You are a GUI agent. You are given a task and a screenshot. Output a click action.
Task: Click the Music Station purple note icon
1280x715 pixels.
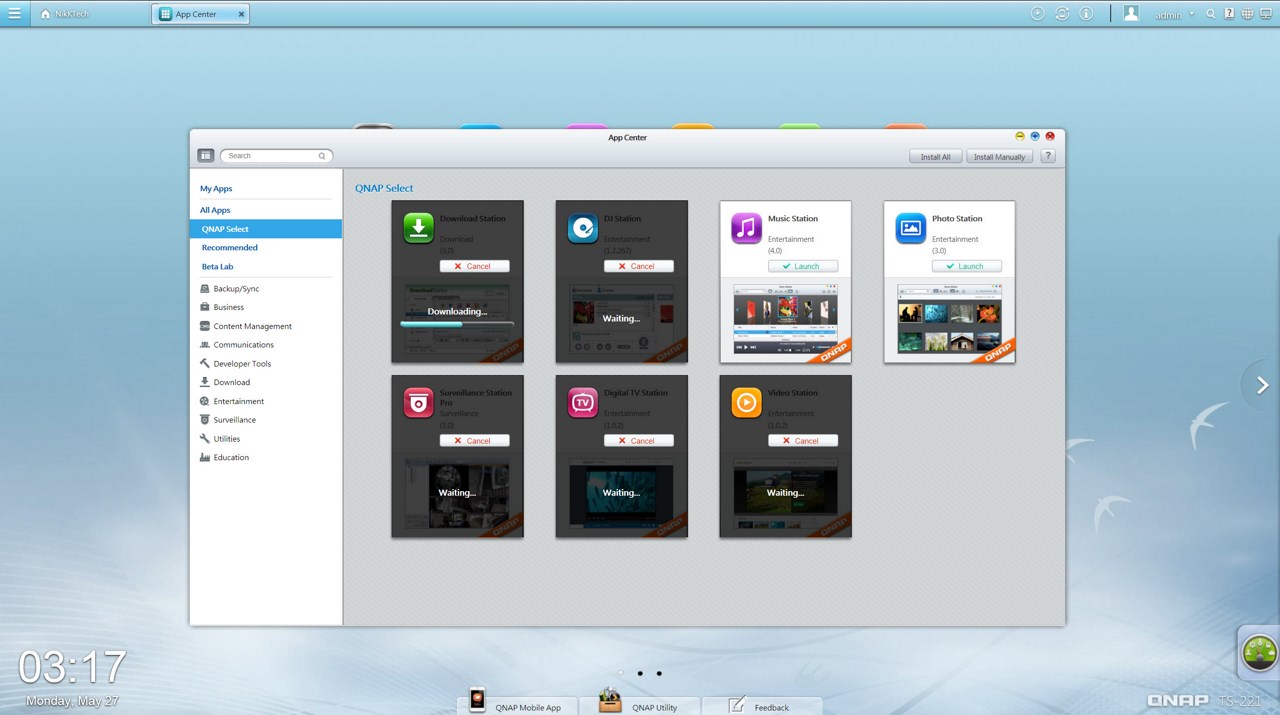(x=747, y=228)
